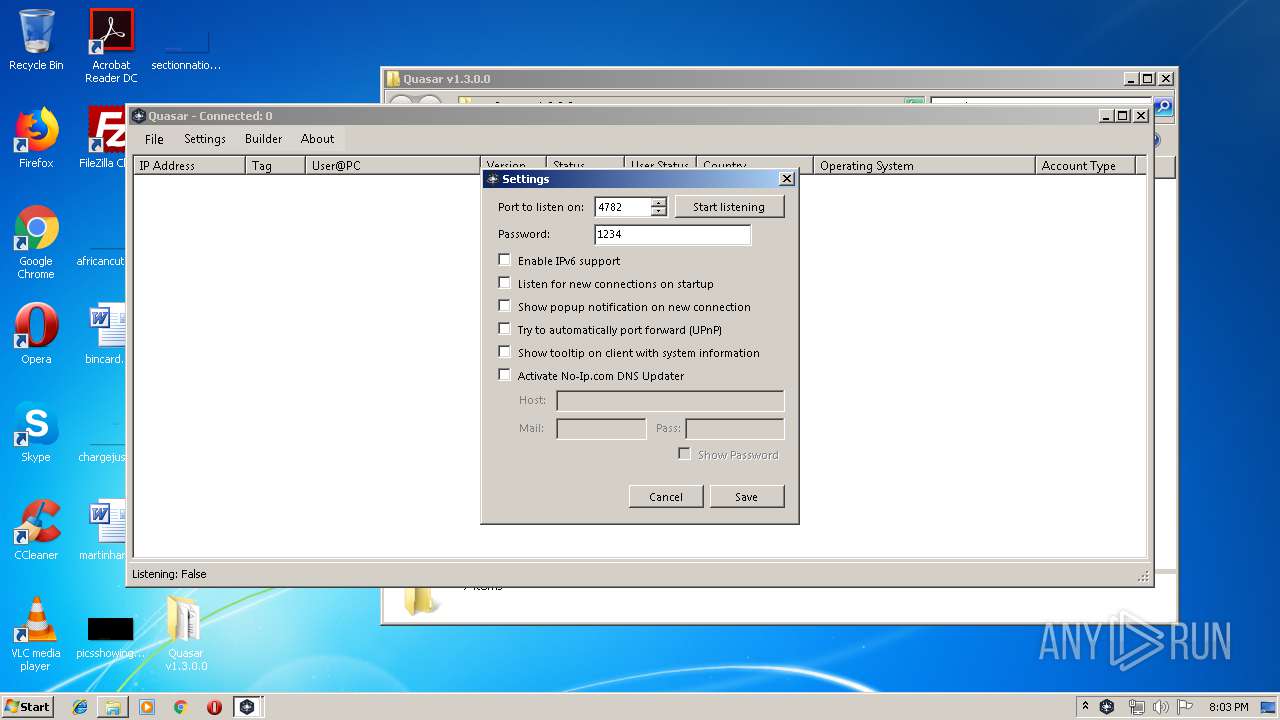Toggle Listen for new connections on startup
This screenshot has width=1280, height=720.
coord(504,283)
